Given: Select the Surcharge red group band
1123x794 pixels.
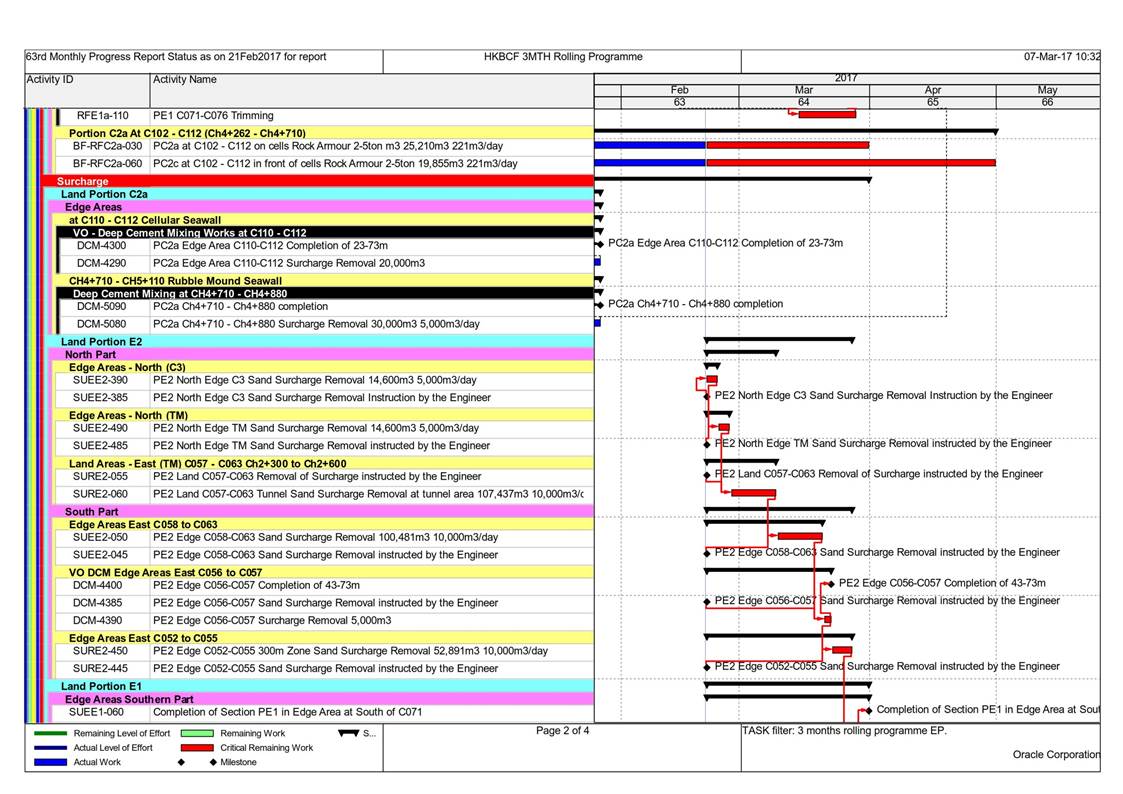Looking at the screenshot, I should [318, 181].
